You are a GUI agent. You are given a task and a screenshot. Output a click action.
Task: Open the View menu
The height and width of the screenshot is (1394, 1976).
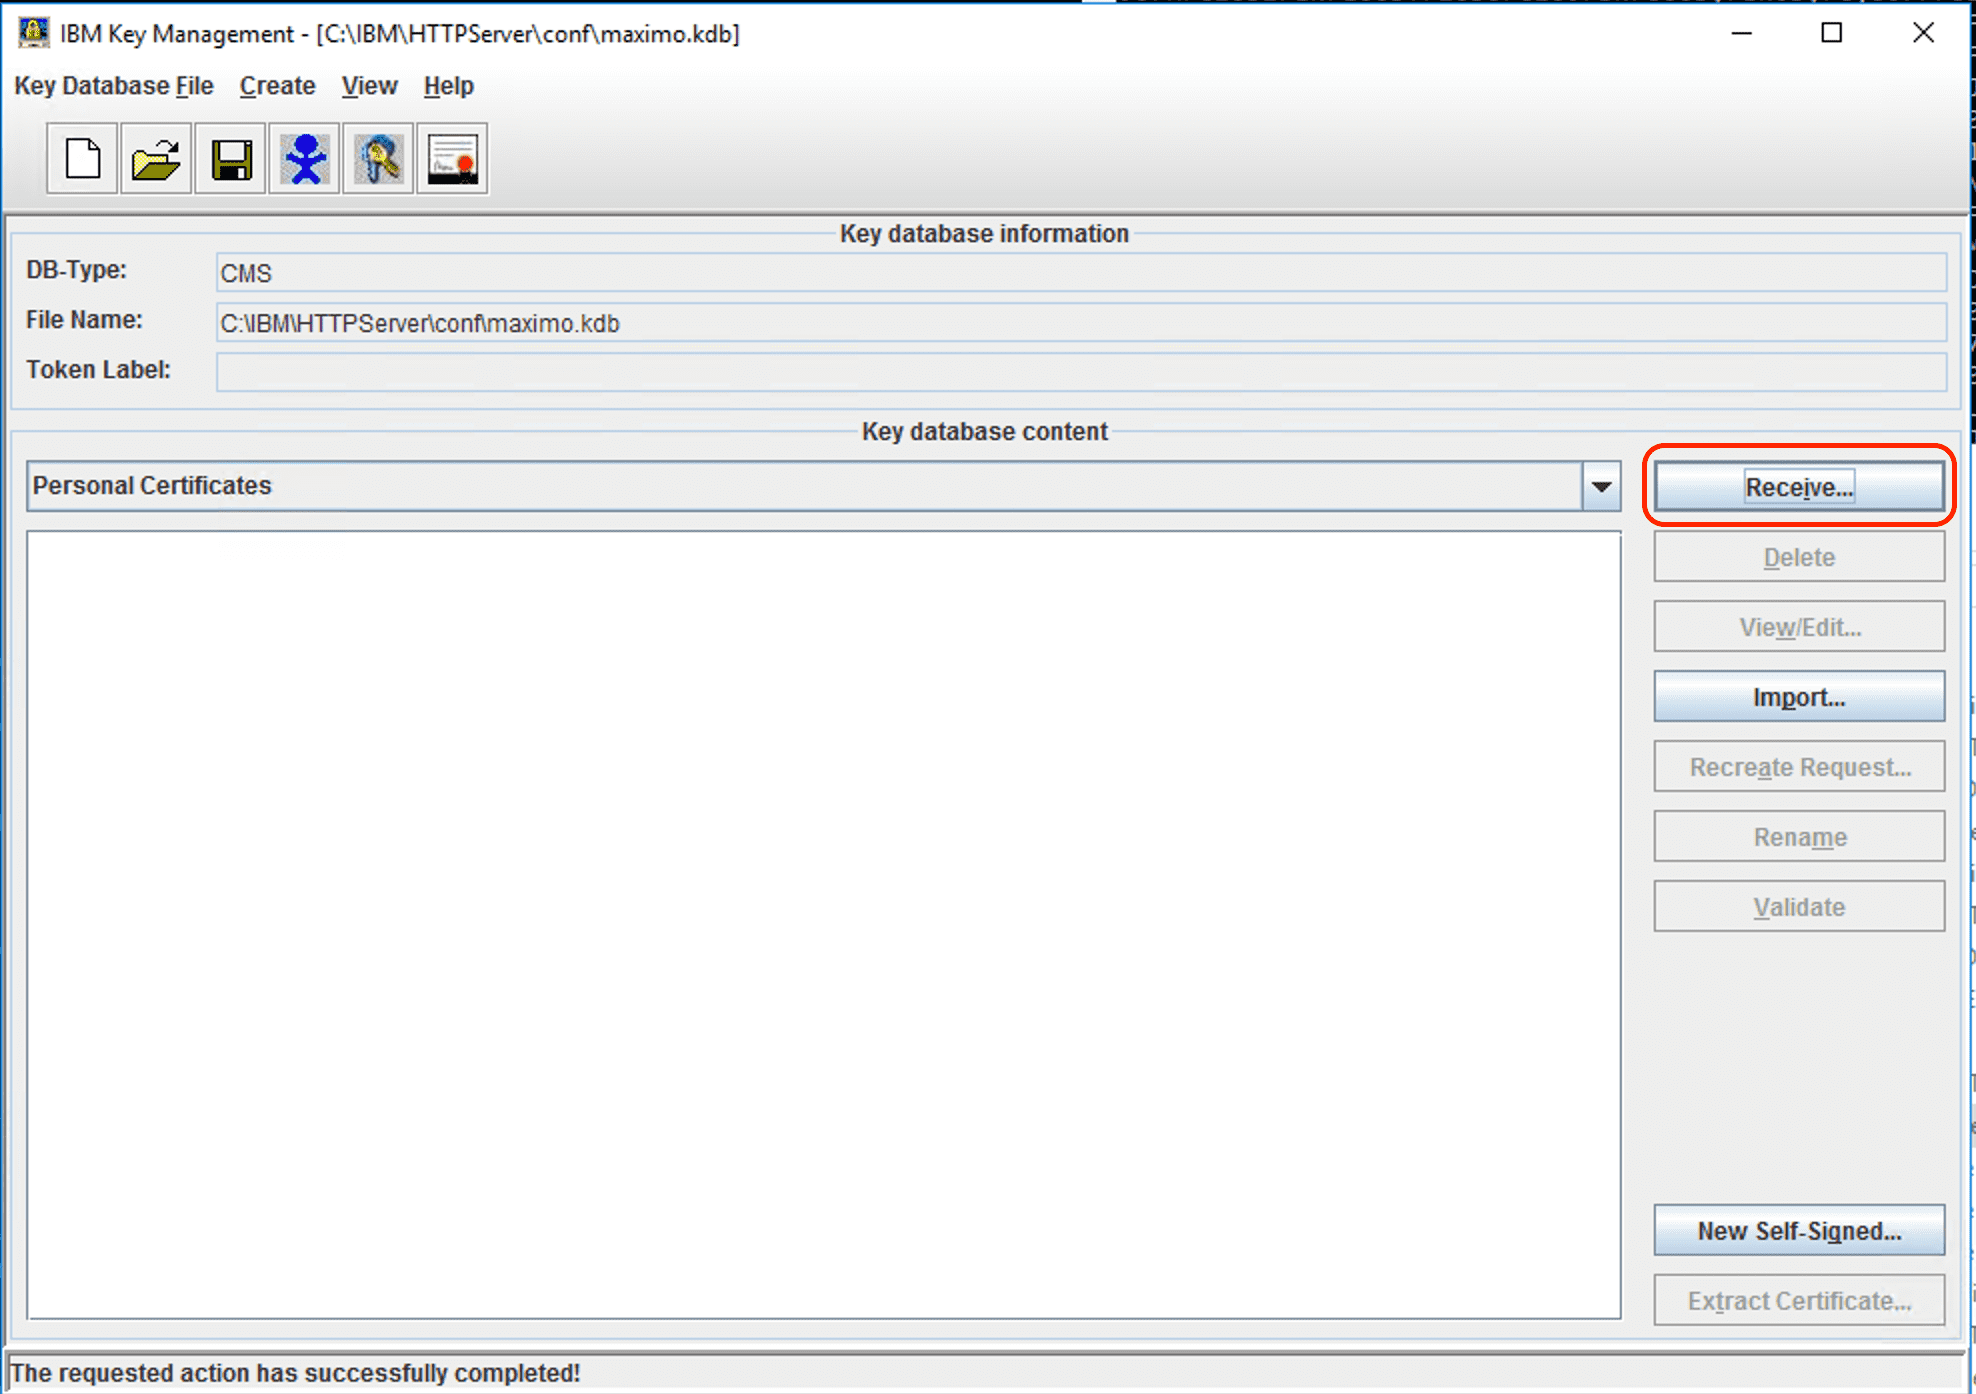[x=369, y=86]
